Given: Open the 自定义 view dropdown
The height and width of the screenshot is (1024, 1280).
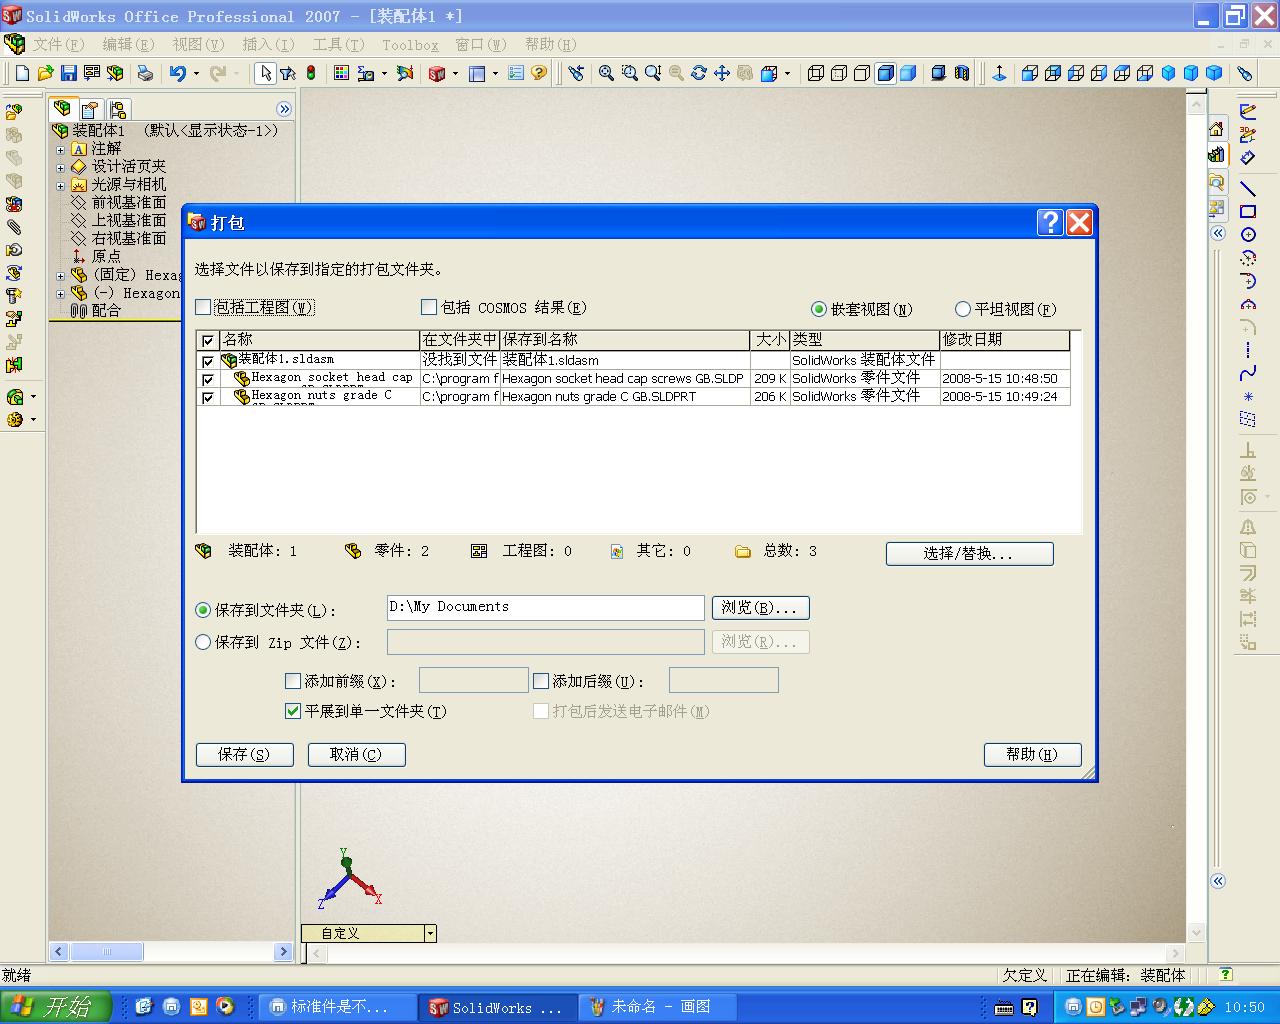Looking at the screenshot, I should pyautogui.click(x=430, y=933).
